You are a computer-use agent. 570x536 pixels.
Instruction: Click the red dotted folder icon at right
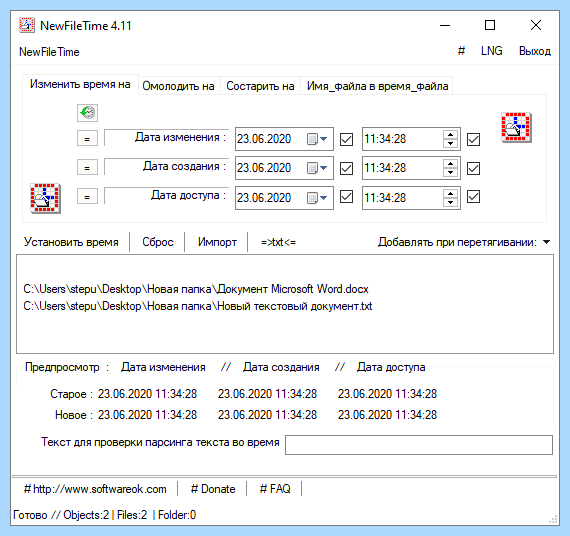pos(516,127)
